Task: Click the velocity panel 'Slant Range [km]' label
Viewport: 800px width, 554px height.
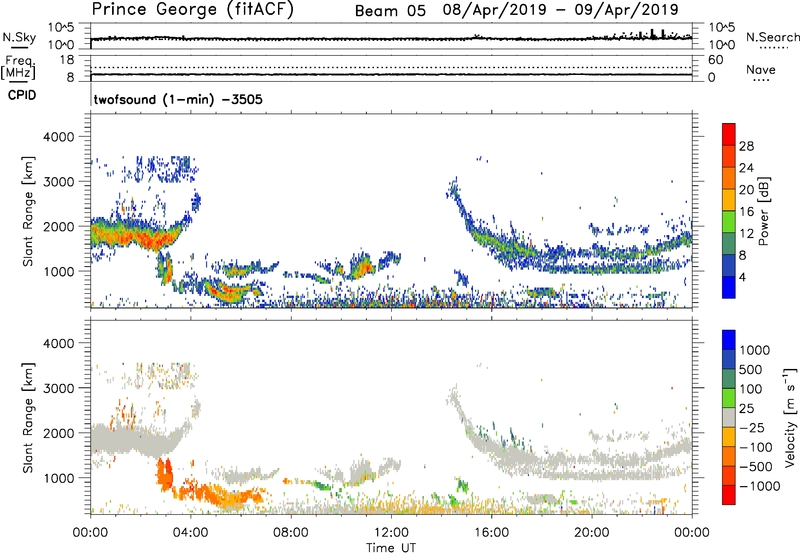Action: pyautogui.click(x=28, y=418)
